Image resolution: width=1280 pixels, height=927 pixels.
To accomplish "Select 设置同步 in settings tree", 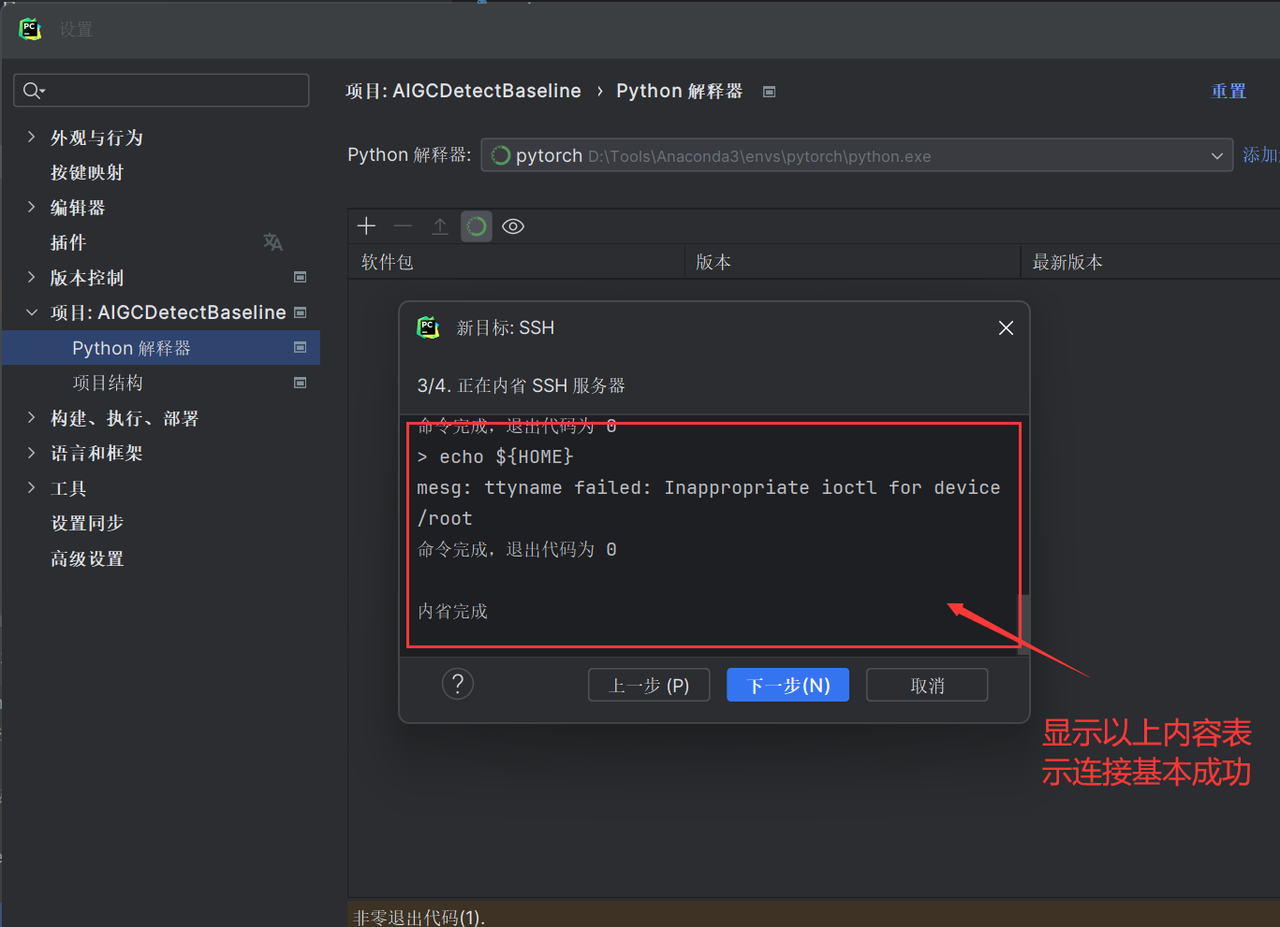I will pyautogui.click(x=87, y=523).
